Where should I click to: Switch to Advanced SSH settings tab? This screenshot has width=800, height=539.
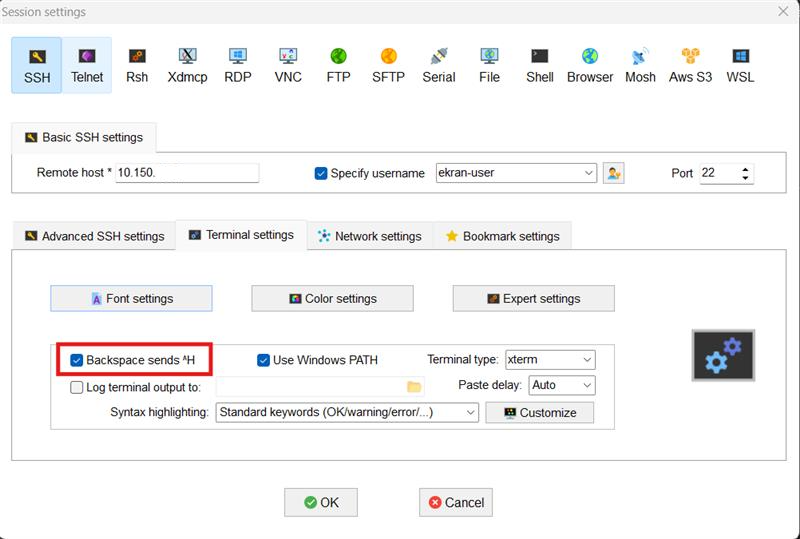(94, 236)
